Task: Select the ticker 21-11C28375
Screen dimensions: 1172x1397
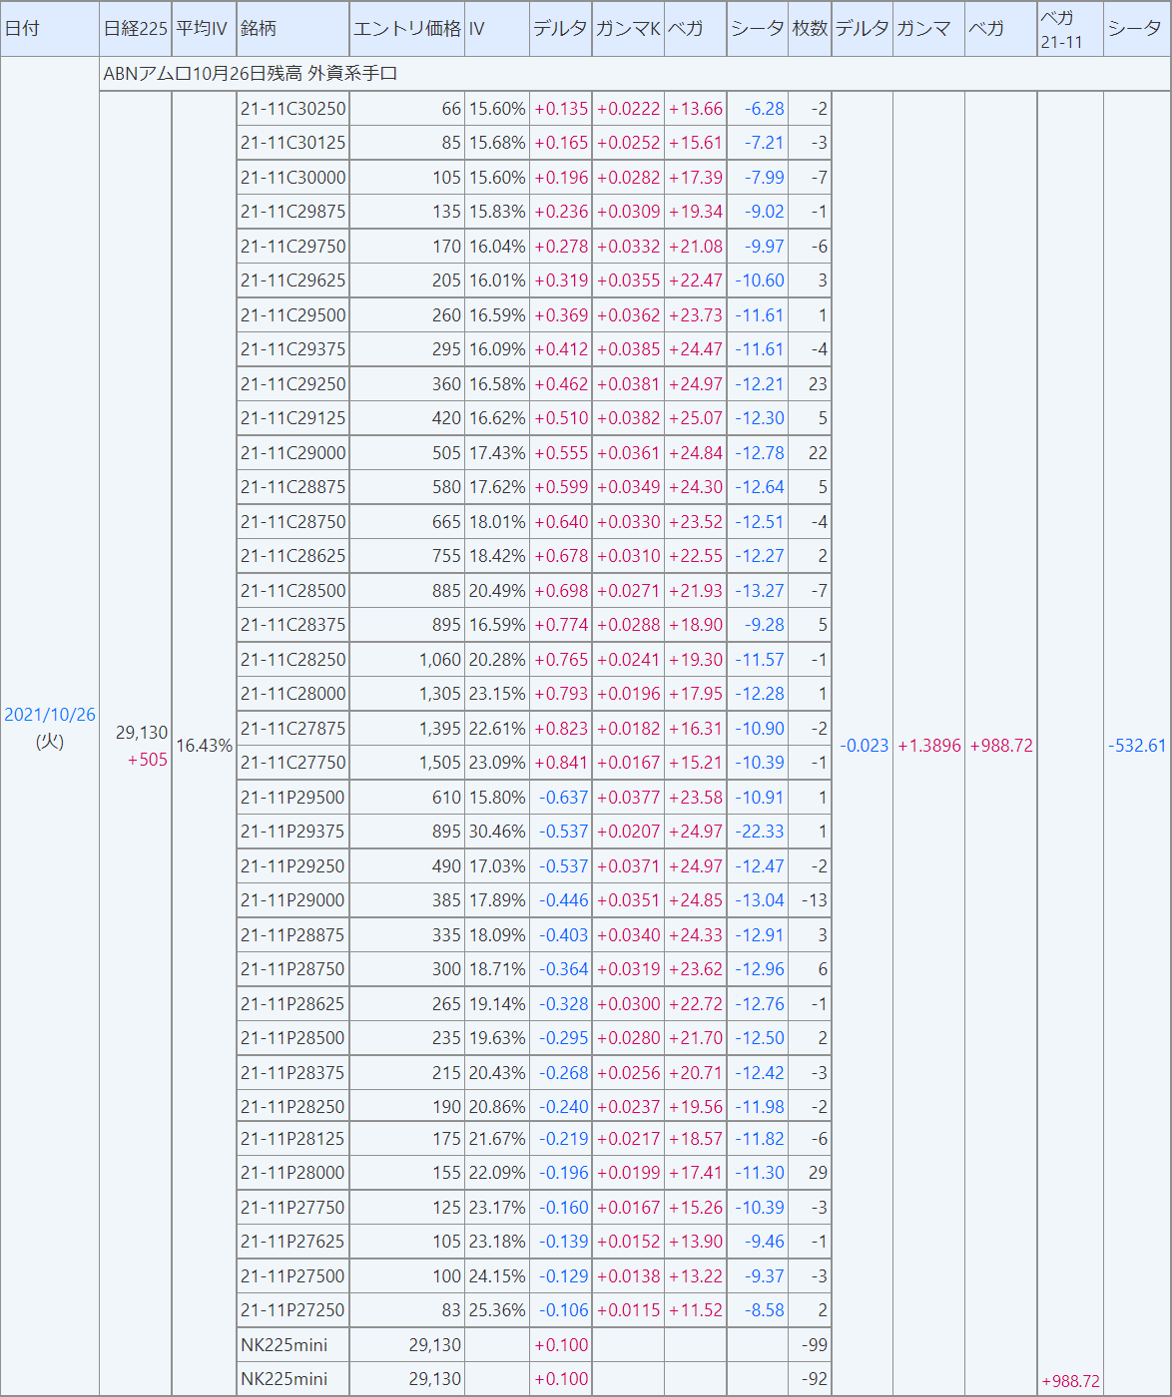Action: pos(293,626)
